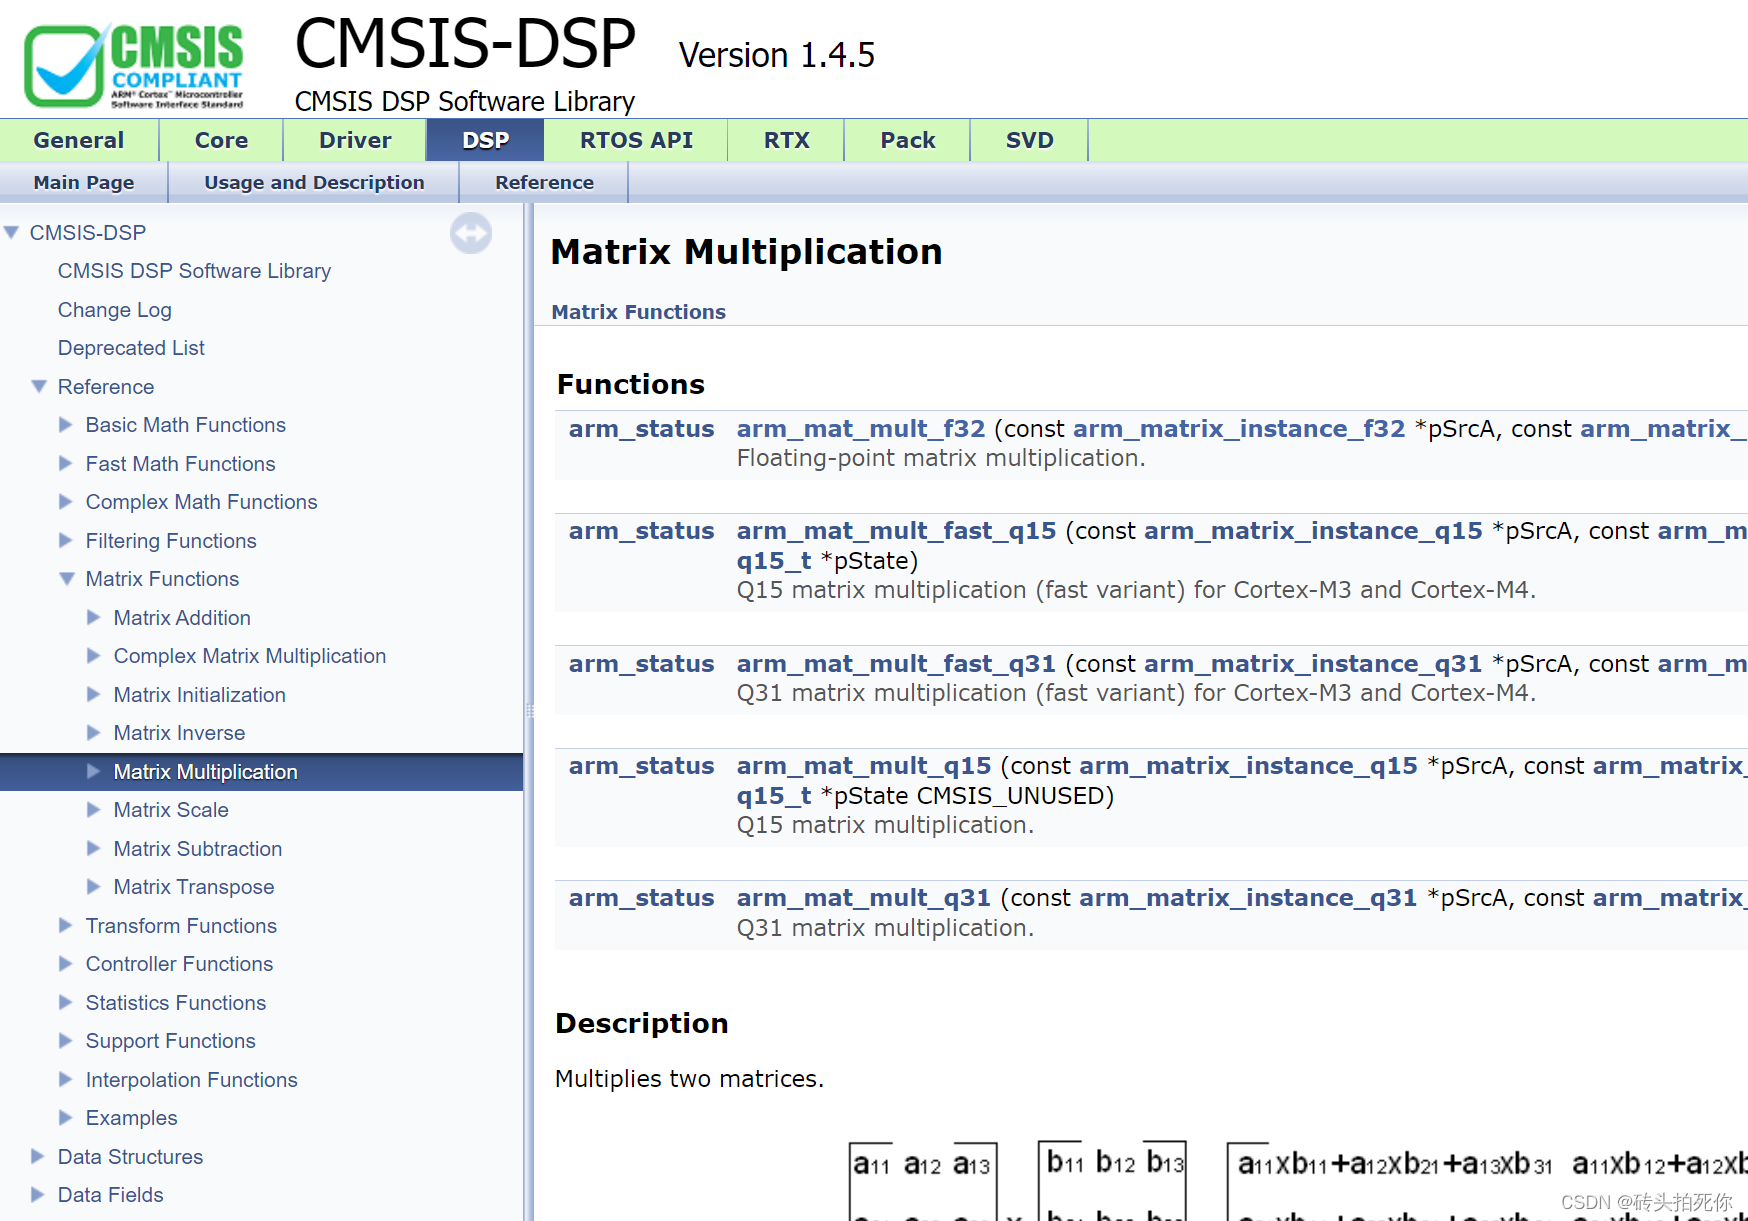Open the RTX tab

pos(786,140)
